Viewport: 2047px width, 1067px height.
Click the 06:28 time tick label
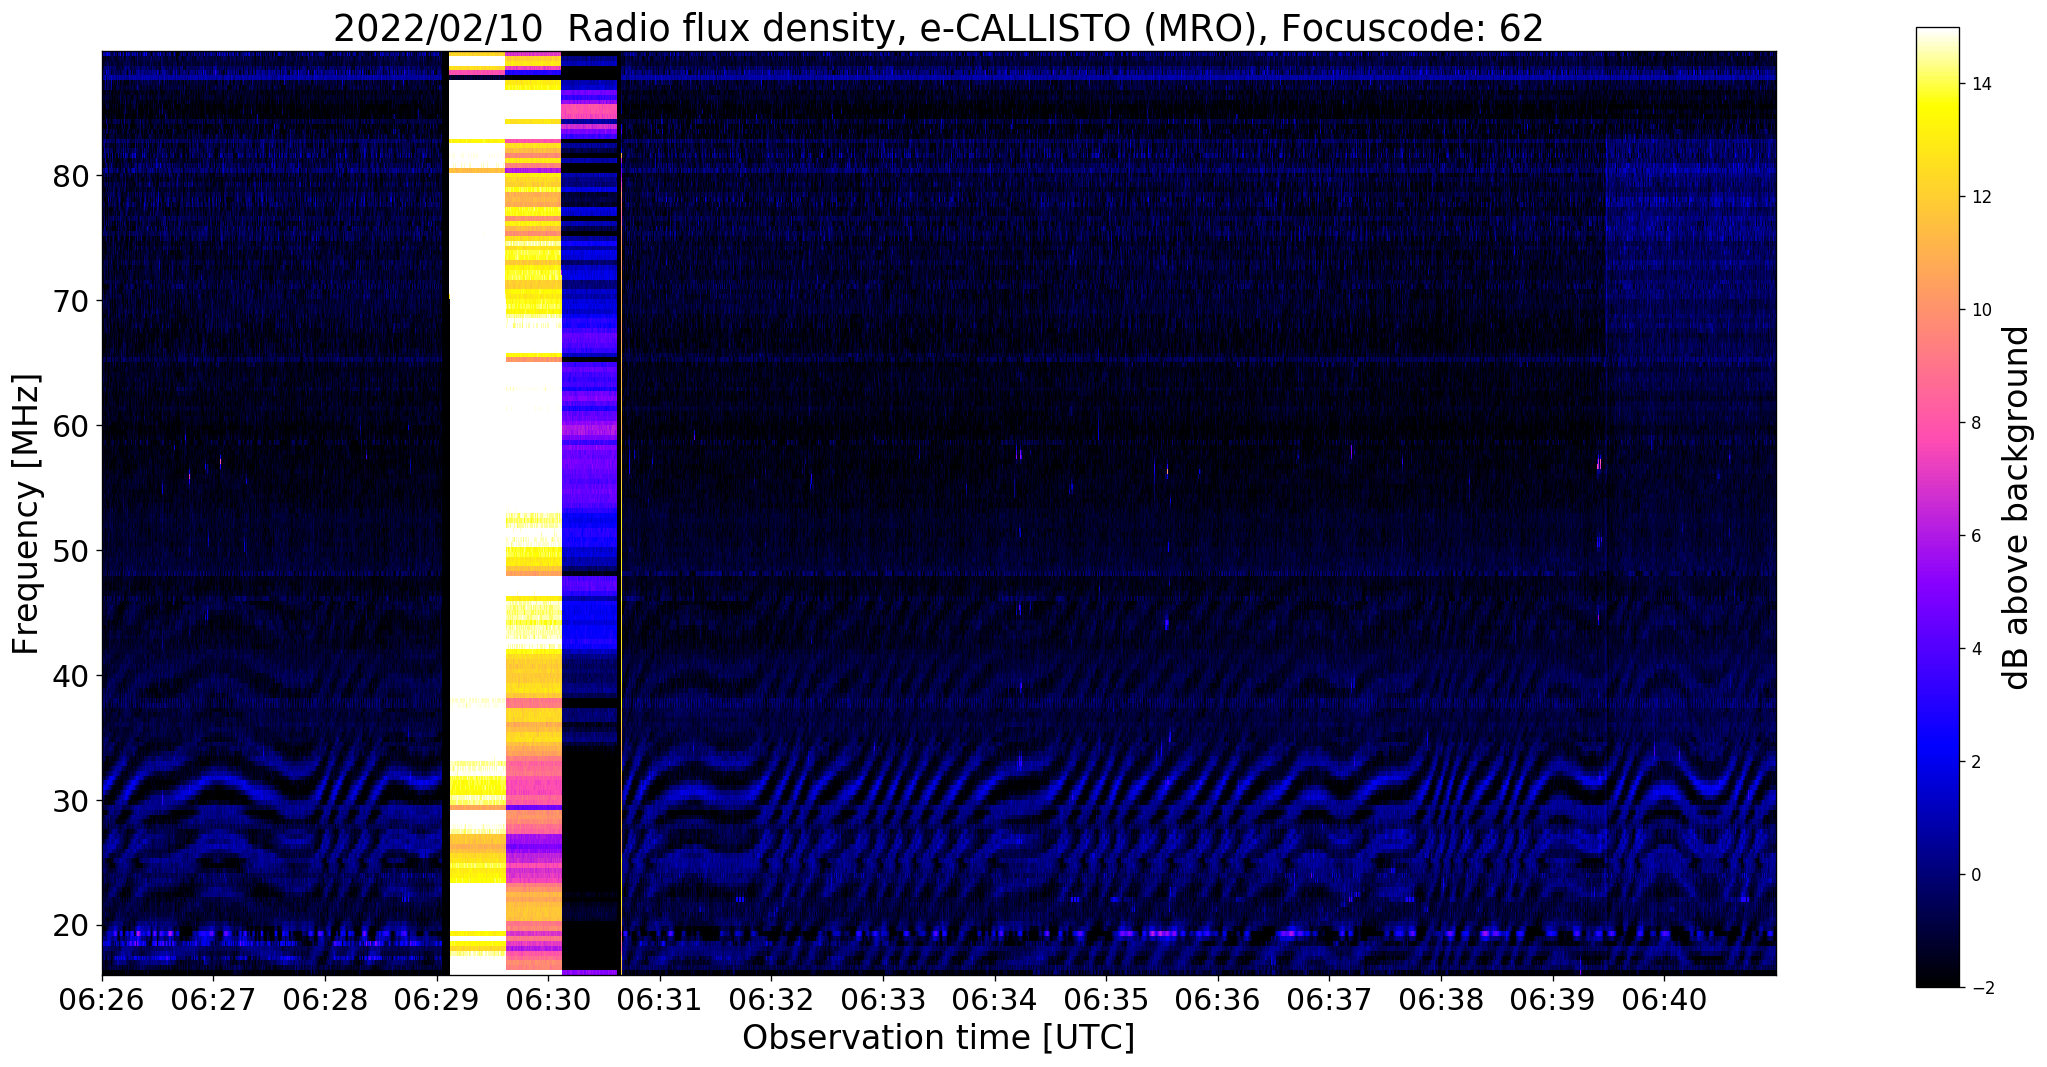(325, 1000)
